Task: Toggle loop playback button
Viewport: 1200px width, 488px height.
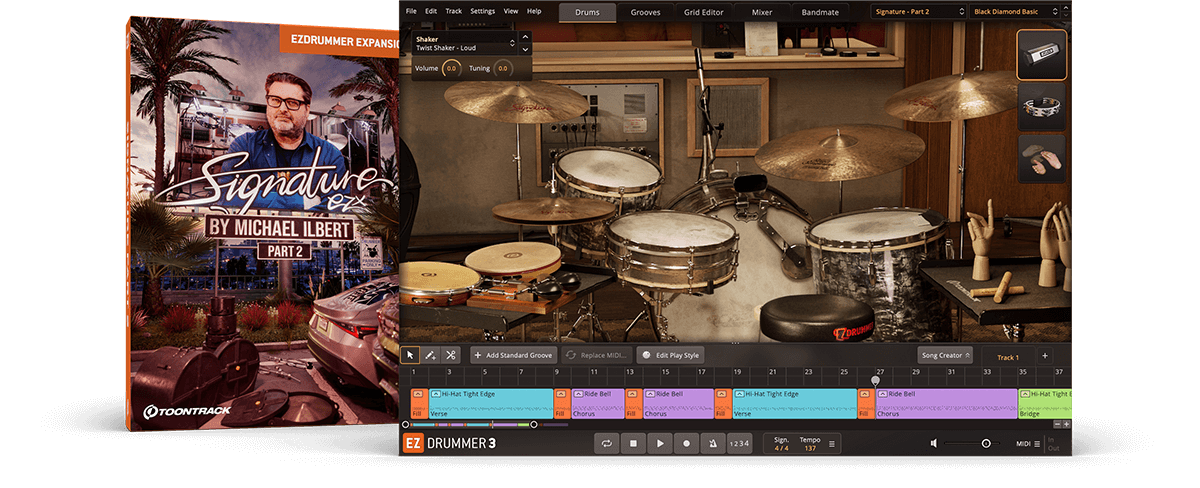Action: pos(606,443)
